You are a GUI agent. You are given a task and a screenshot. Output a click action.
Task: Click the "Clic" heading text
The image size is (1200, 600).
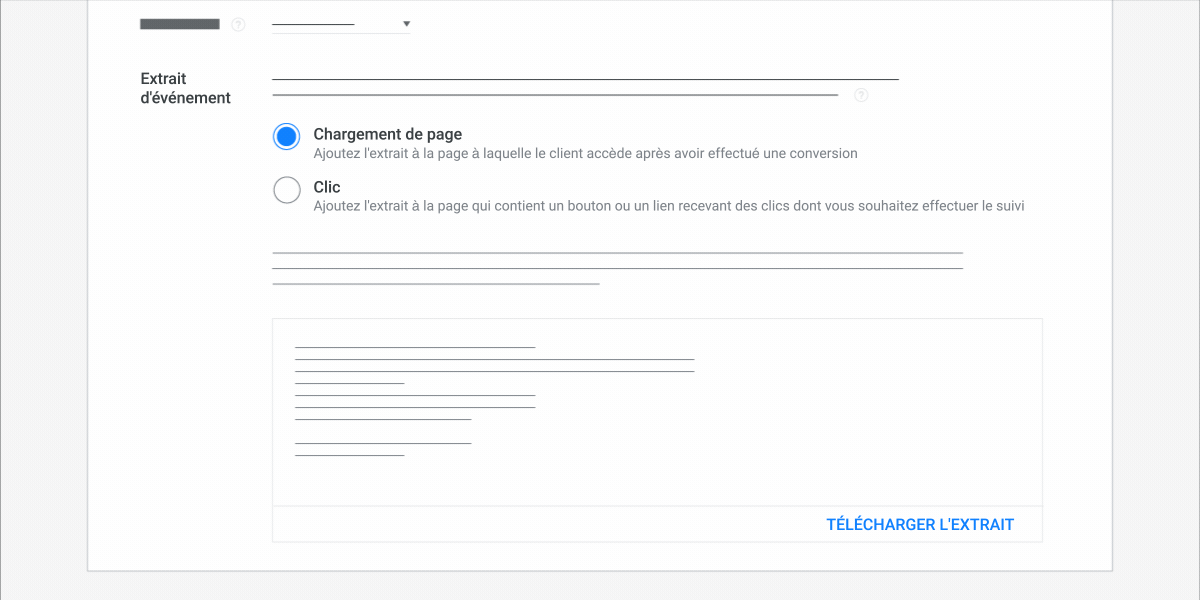[x=327, y=187]
